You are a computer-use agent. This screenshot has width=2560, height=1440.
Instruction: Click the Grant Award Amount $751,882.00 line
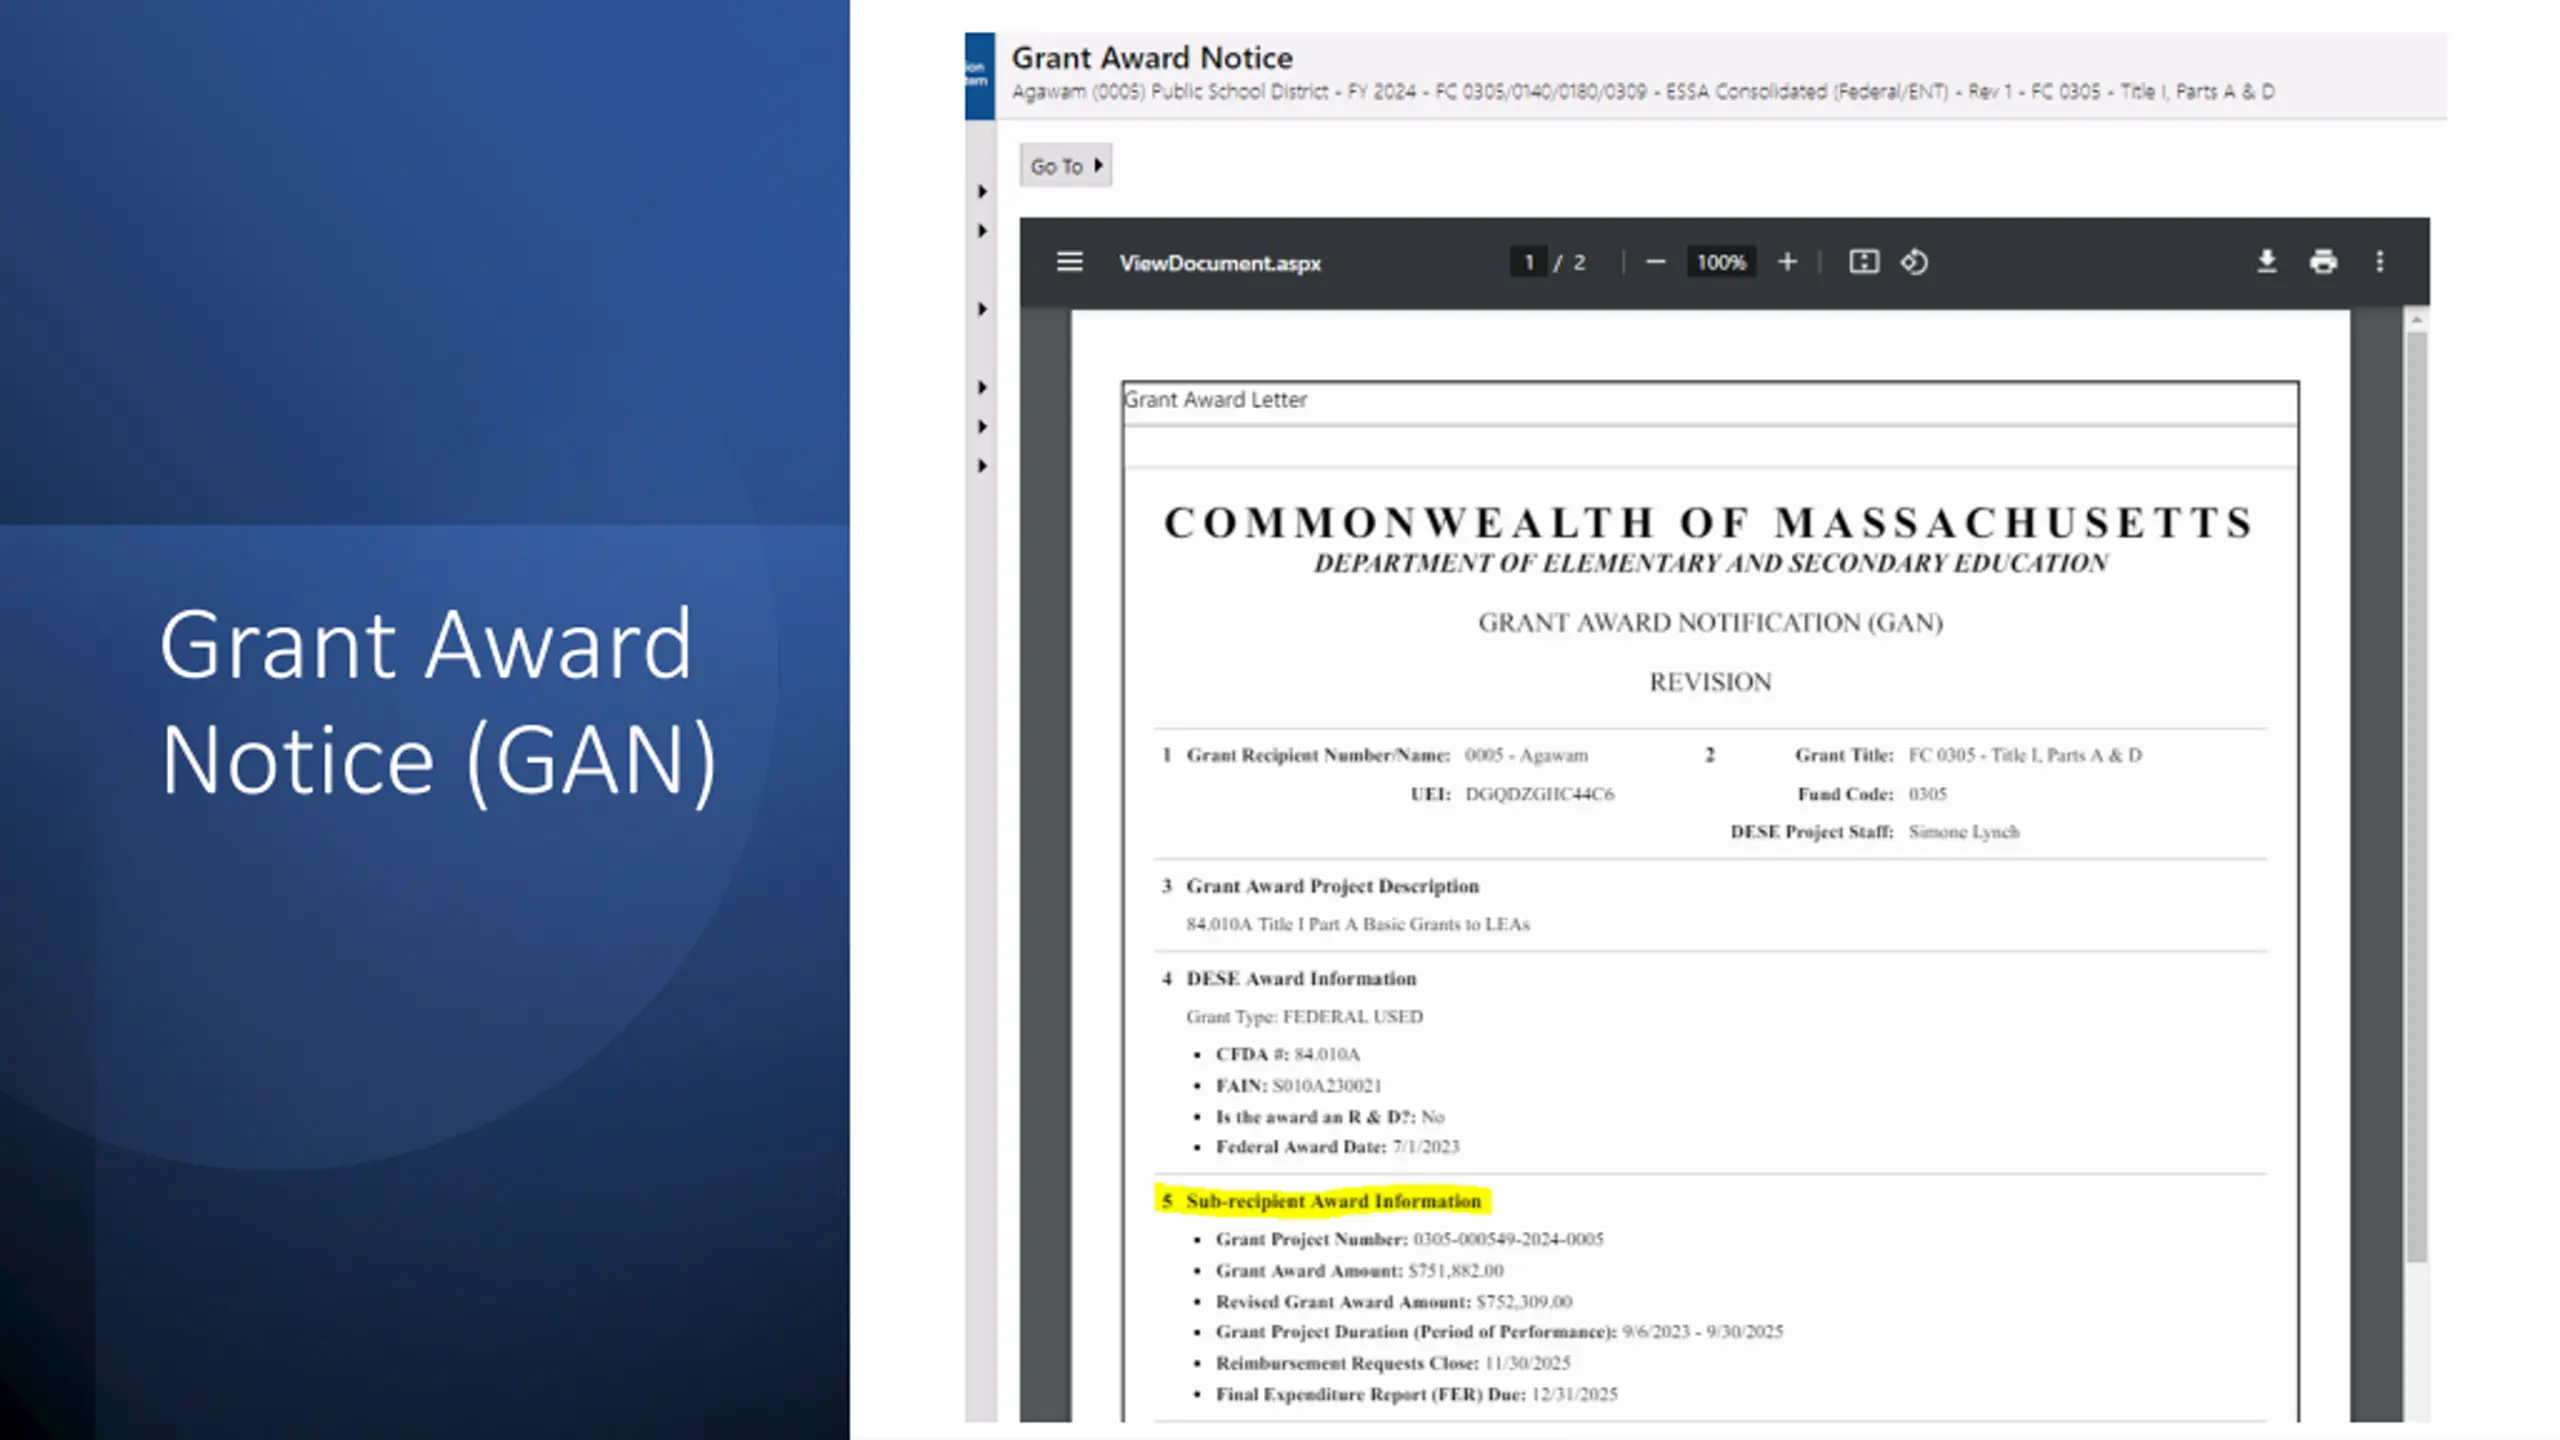[x=1359, y=1271]
